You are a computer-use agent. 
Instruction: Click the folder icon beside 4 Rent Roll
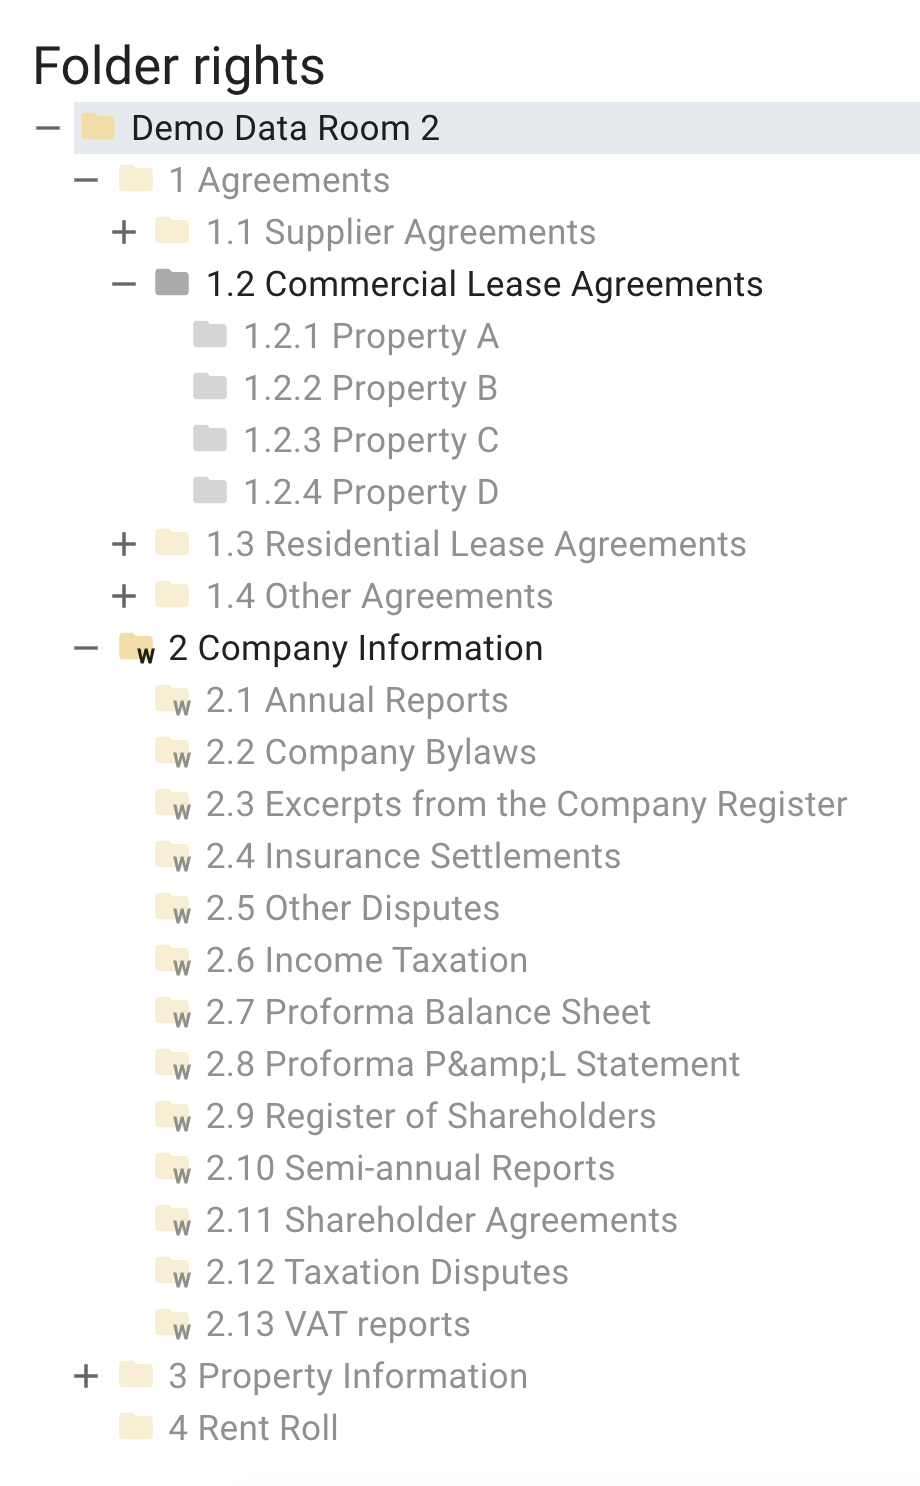135,1427
